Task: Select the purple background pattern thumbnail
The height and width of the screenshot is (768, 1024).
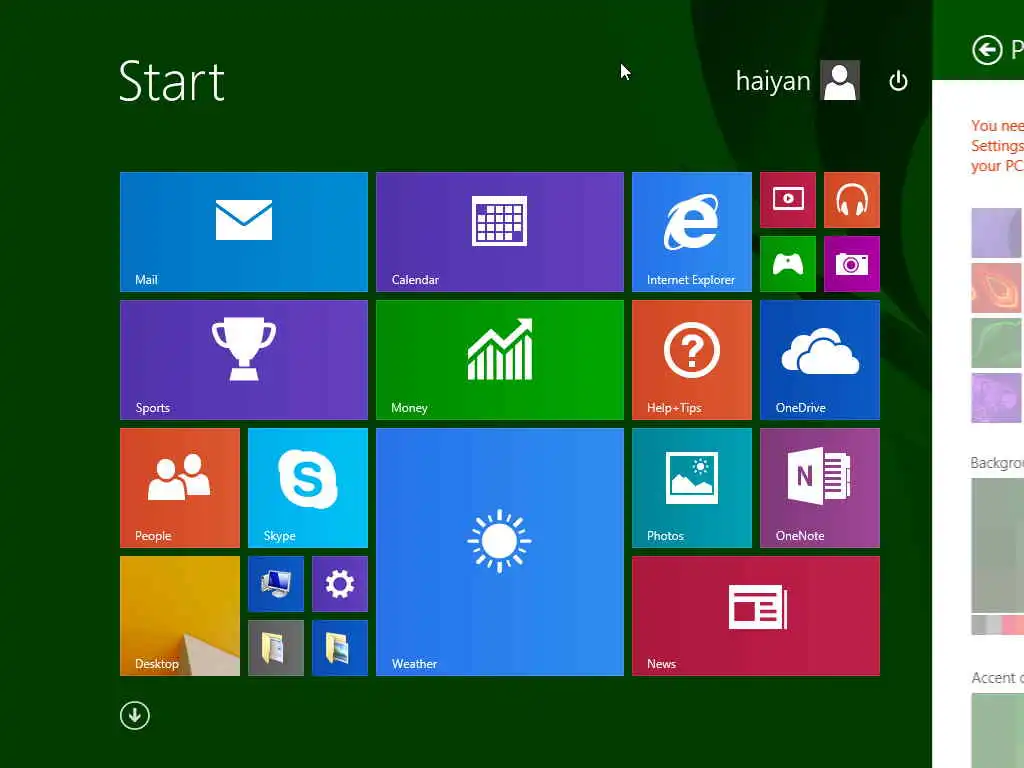Action: 997,232
